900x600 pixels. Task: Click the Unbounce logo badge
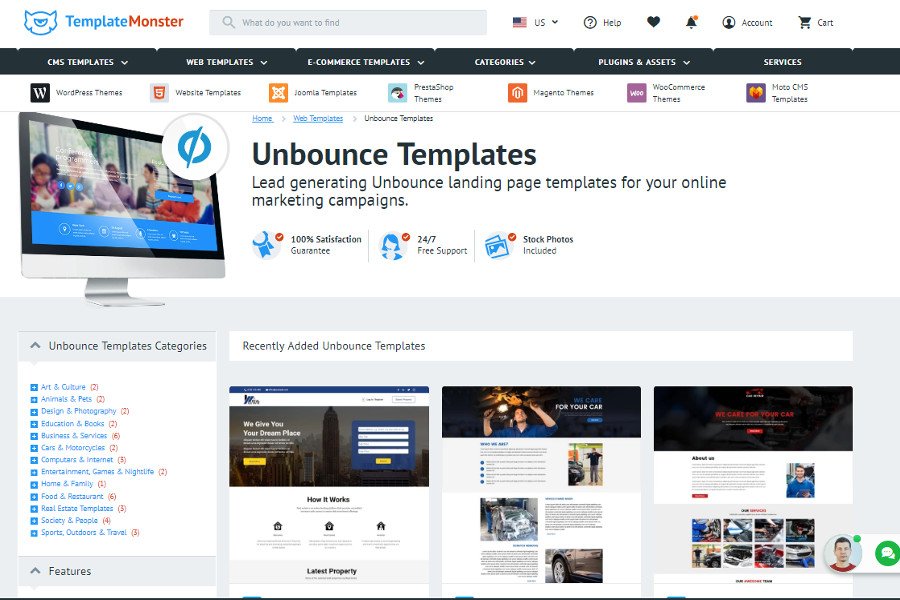click(x=195, y=147)
